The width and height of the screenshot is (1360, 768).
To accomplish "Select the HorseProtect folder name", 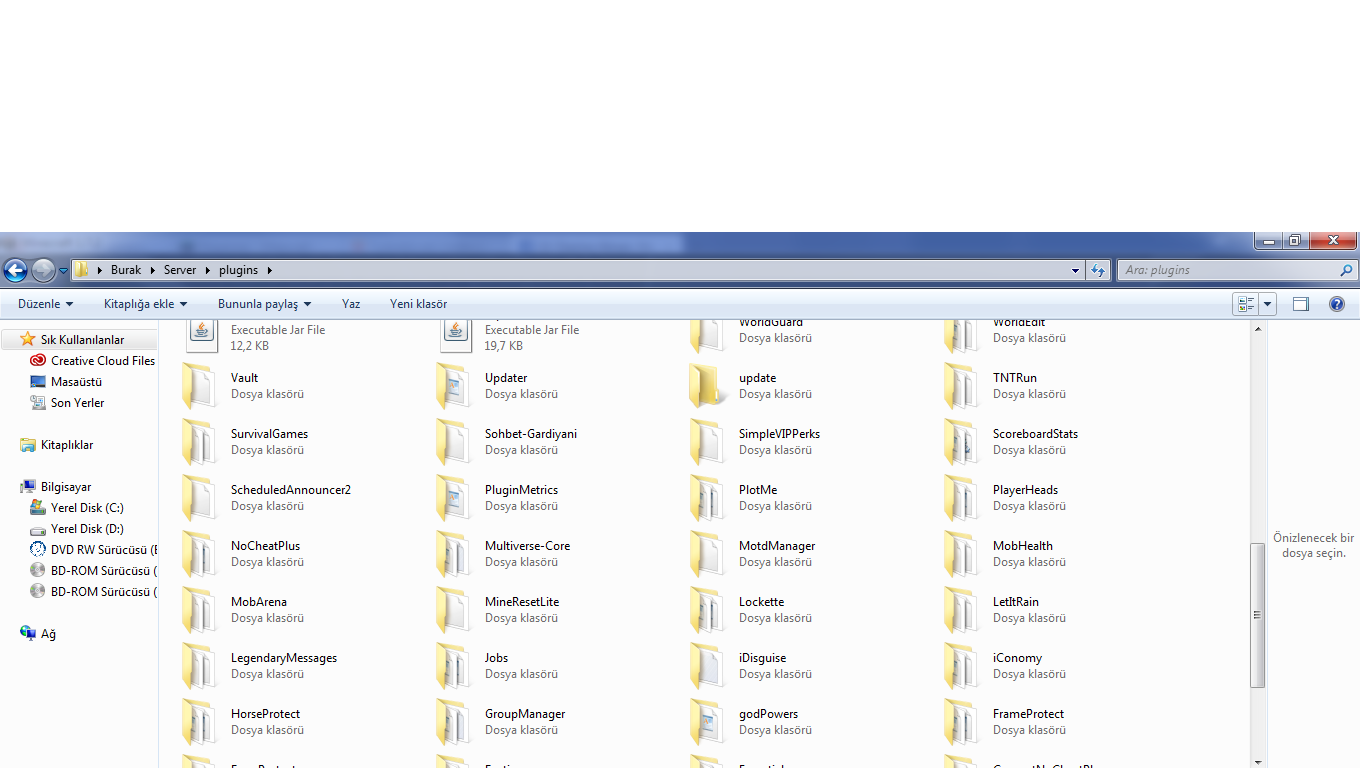I will tap(265, 714).
